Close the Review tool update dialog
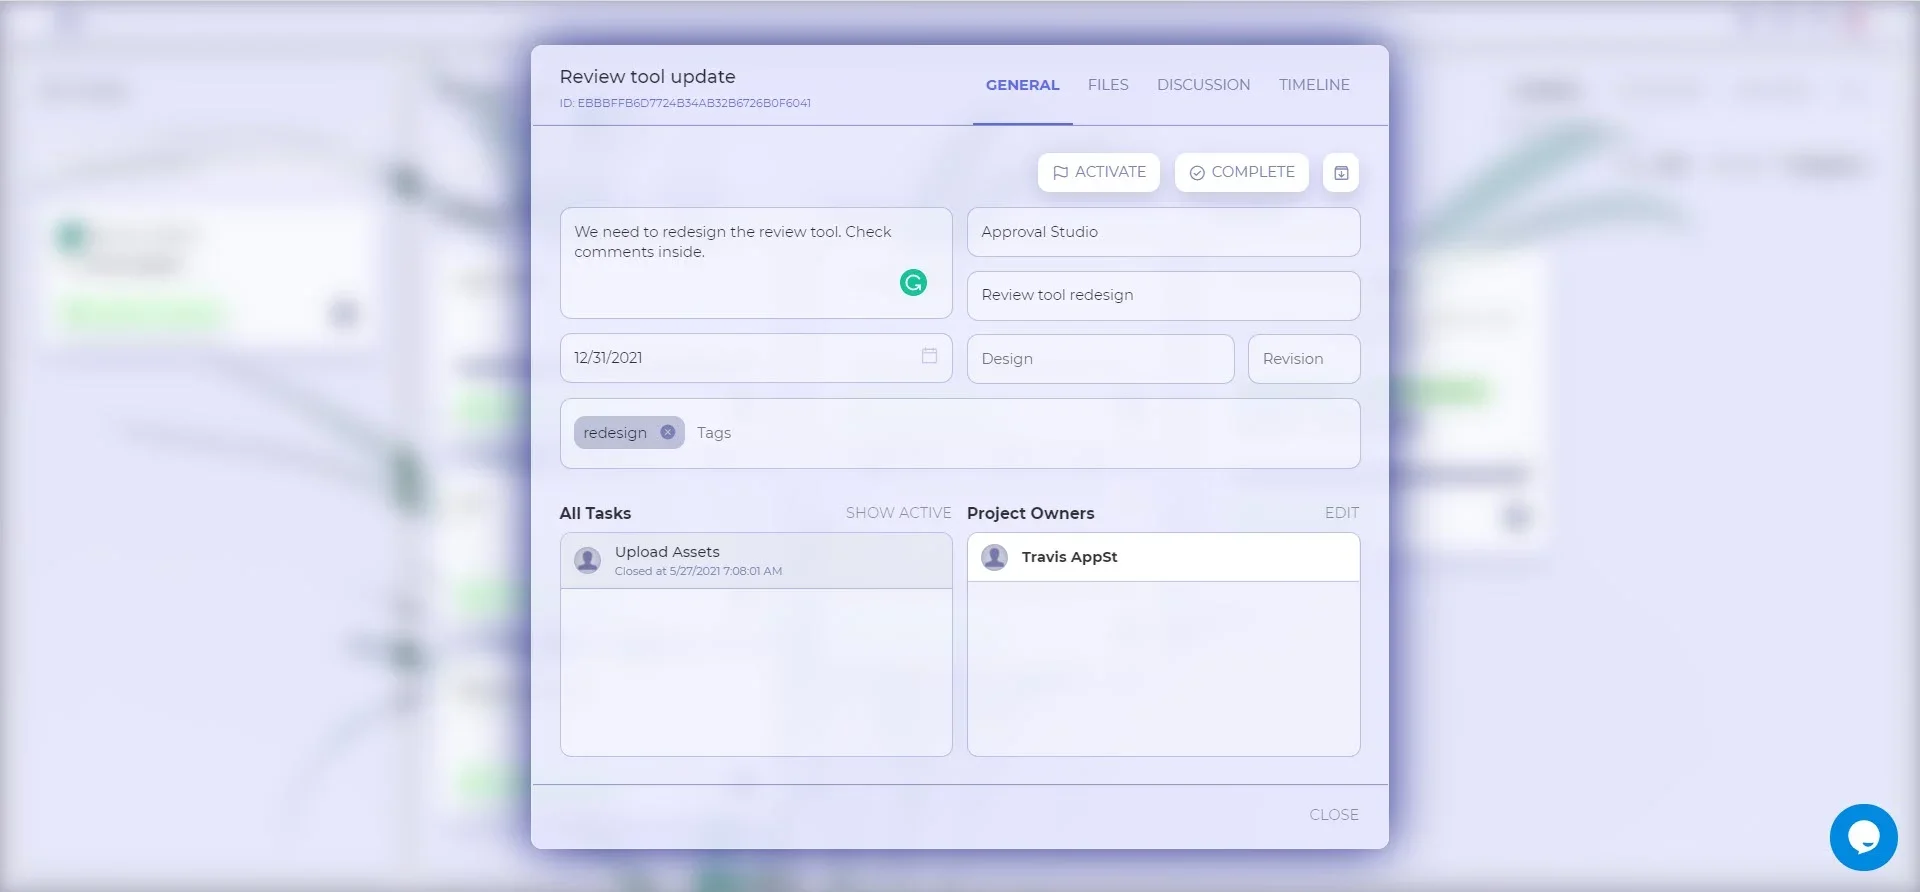Screen dimensions: 1920x892 pyautogui.click(x=1334, y=815)
